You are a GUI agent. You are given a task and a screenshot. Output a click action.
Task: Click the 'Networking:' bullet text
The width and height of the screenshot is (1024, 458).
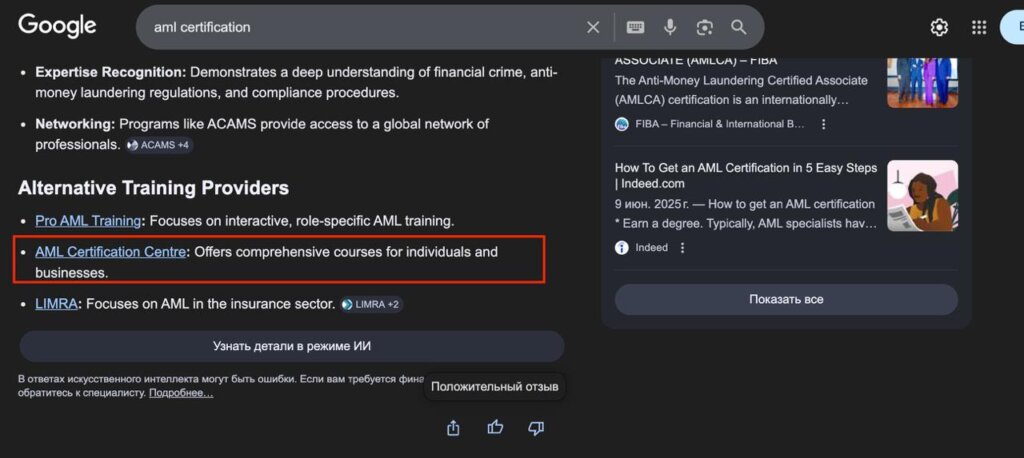pos(75,124)
